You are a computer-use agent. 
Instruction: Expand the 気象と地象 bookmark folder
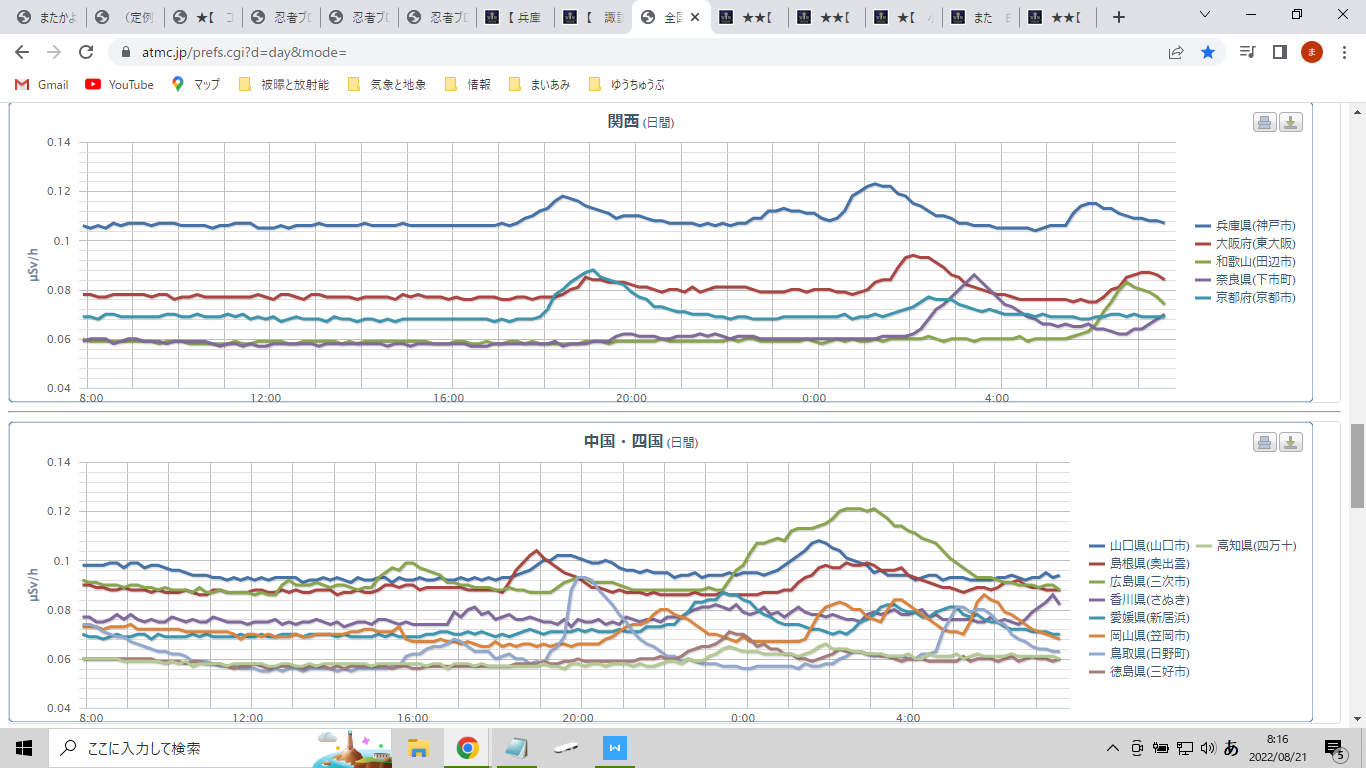pos(386,85)
